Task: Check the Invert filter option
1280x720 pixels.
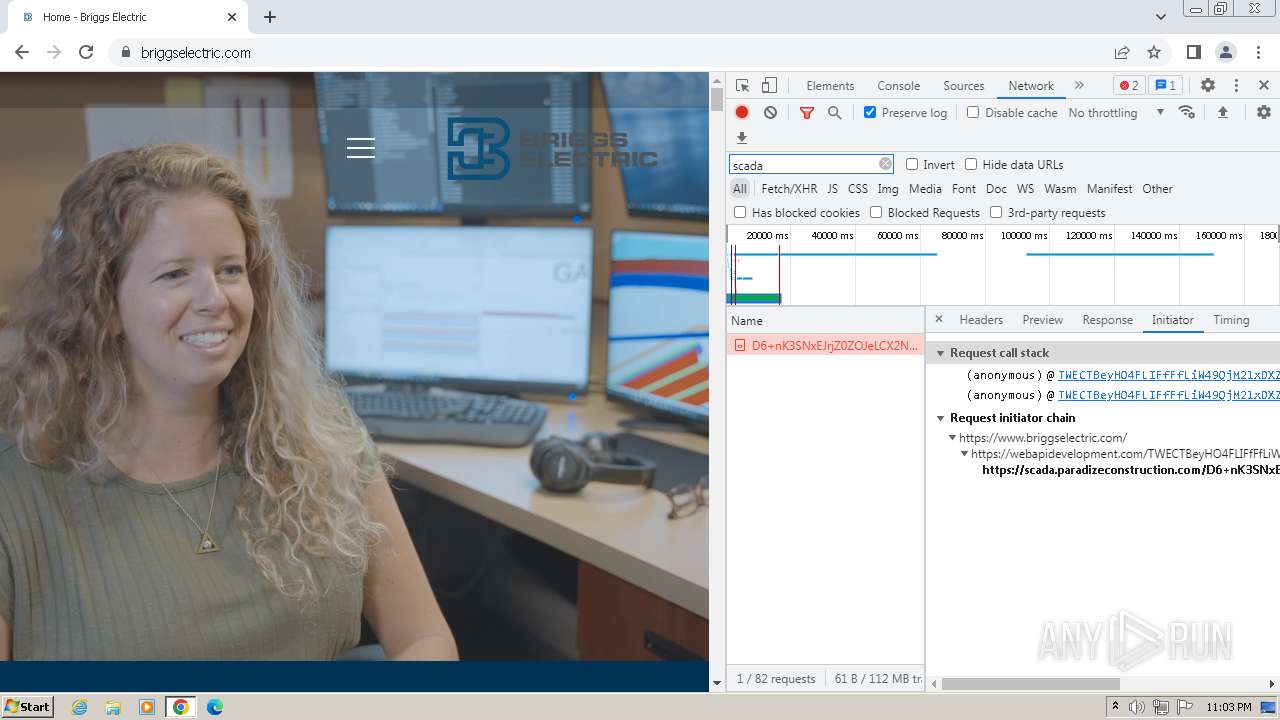Action: pyautogui.click(x=912, y=165)
